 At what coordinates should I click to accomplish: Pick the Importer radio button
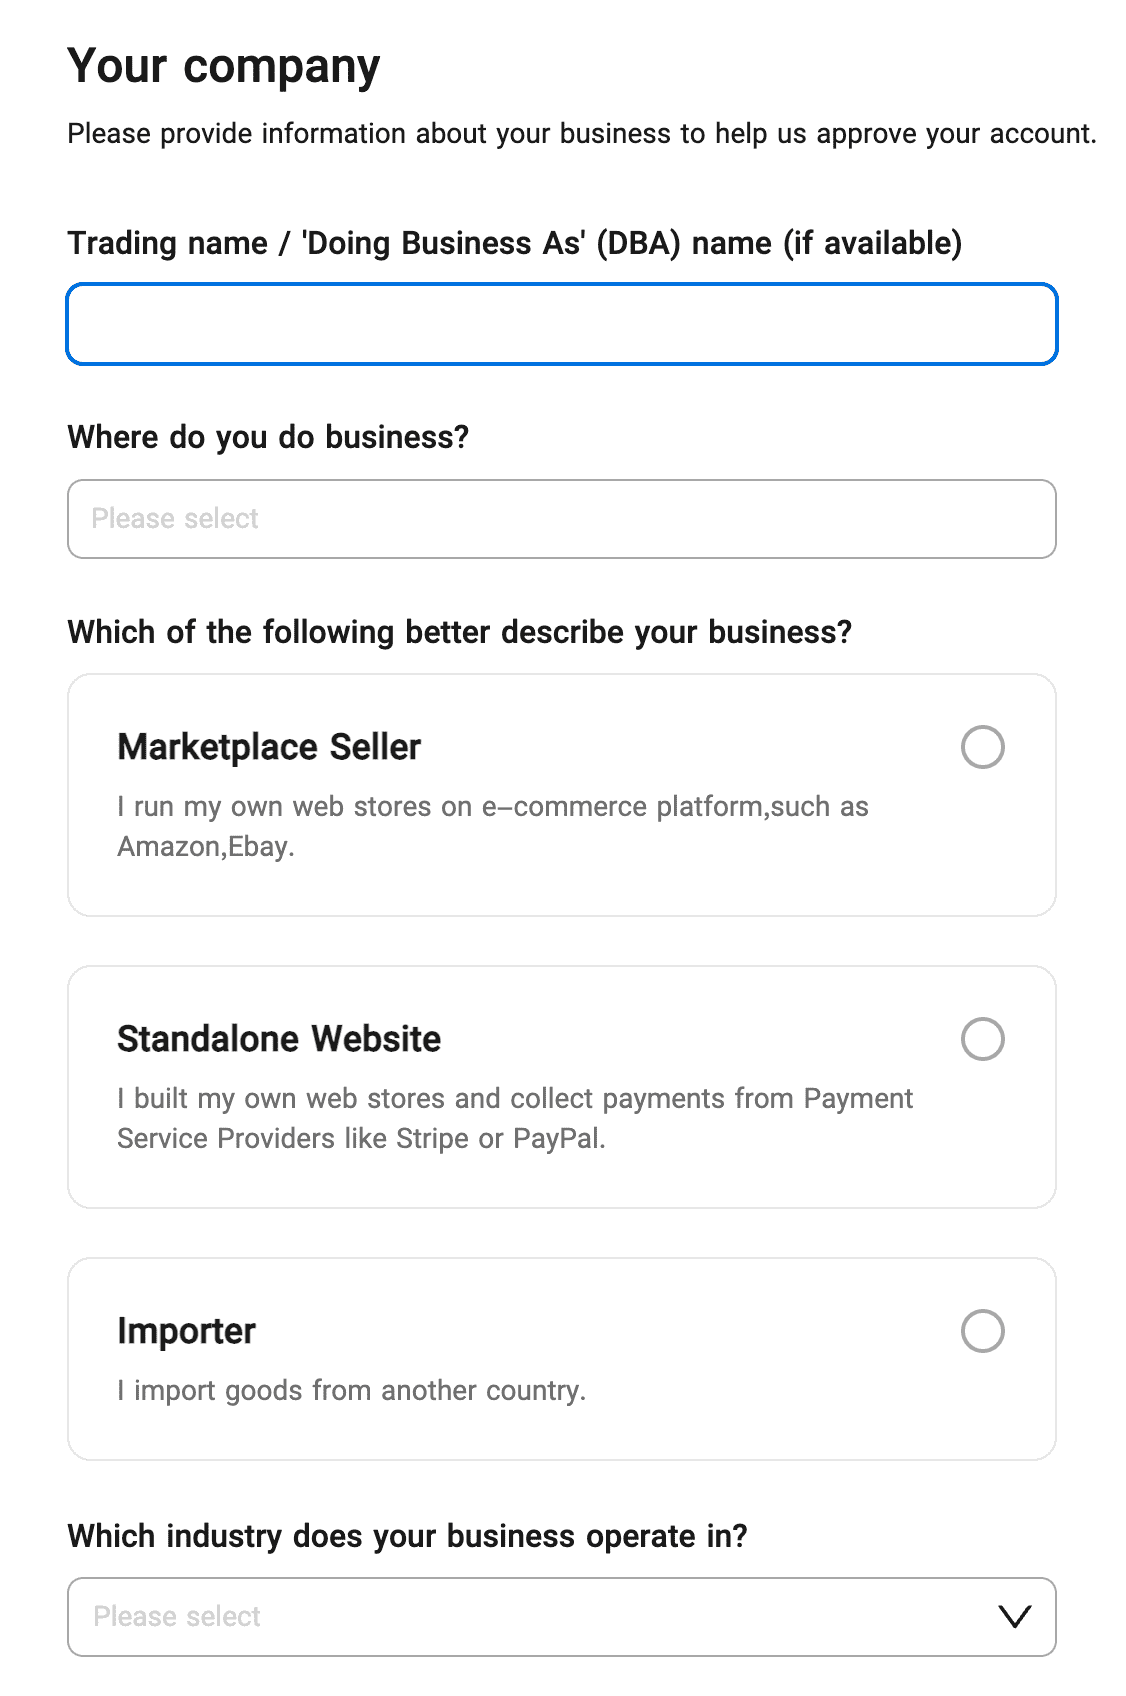(982, 1331)
